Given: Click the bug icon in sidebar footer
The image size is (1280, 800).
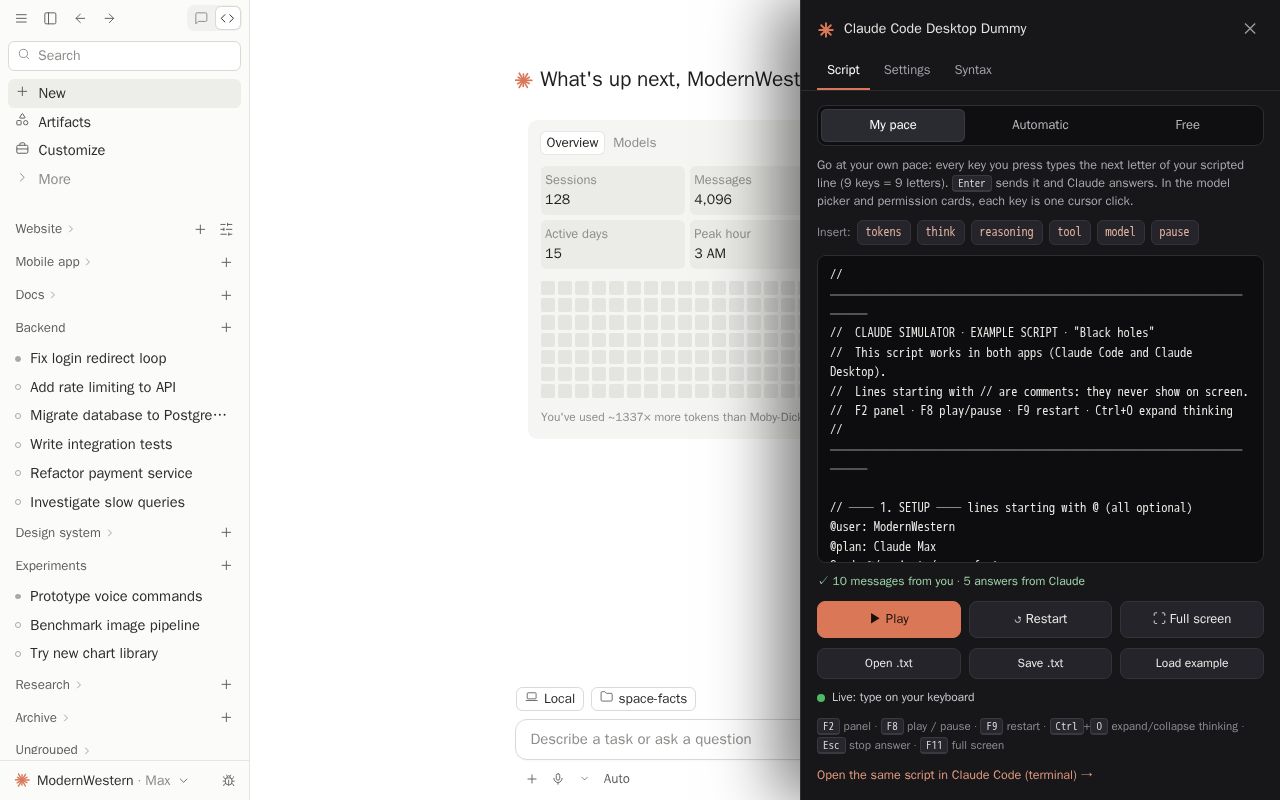Looking at the screenshot, I should [228, 780].
